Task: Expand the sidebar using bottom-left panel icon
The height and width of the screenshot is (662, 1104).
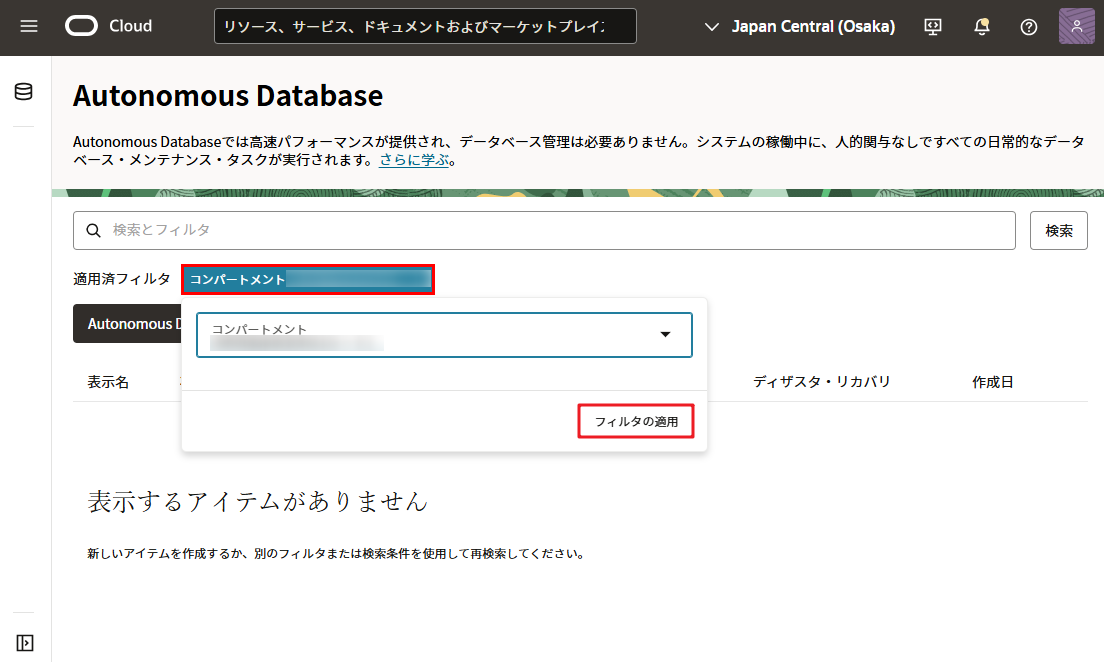Action: tap(25, 643)
